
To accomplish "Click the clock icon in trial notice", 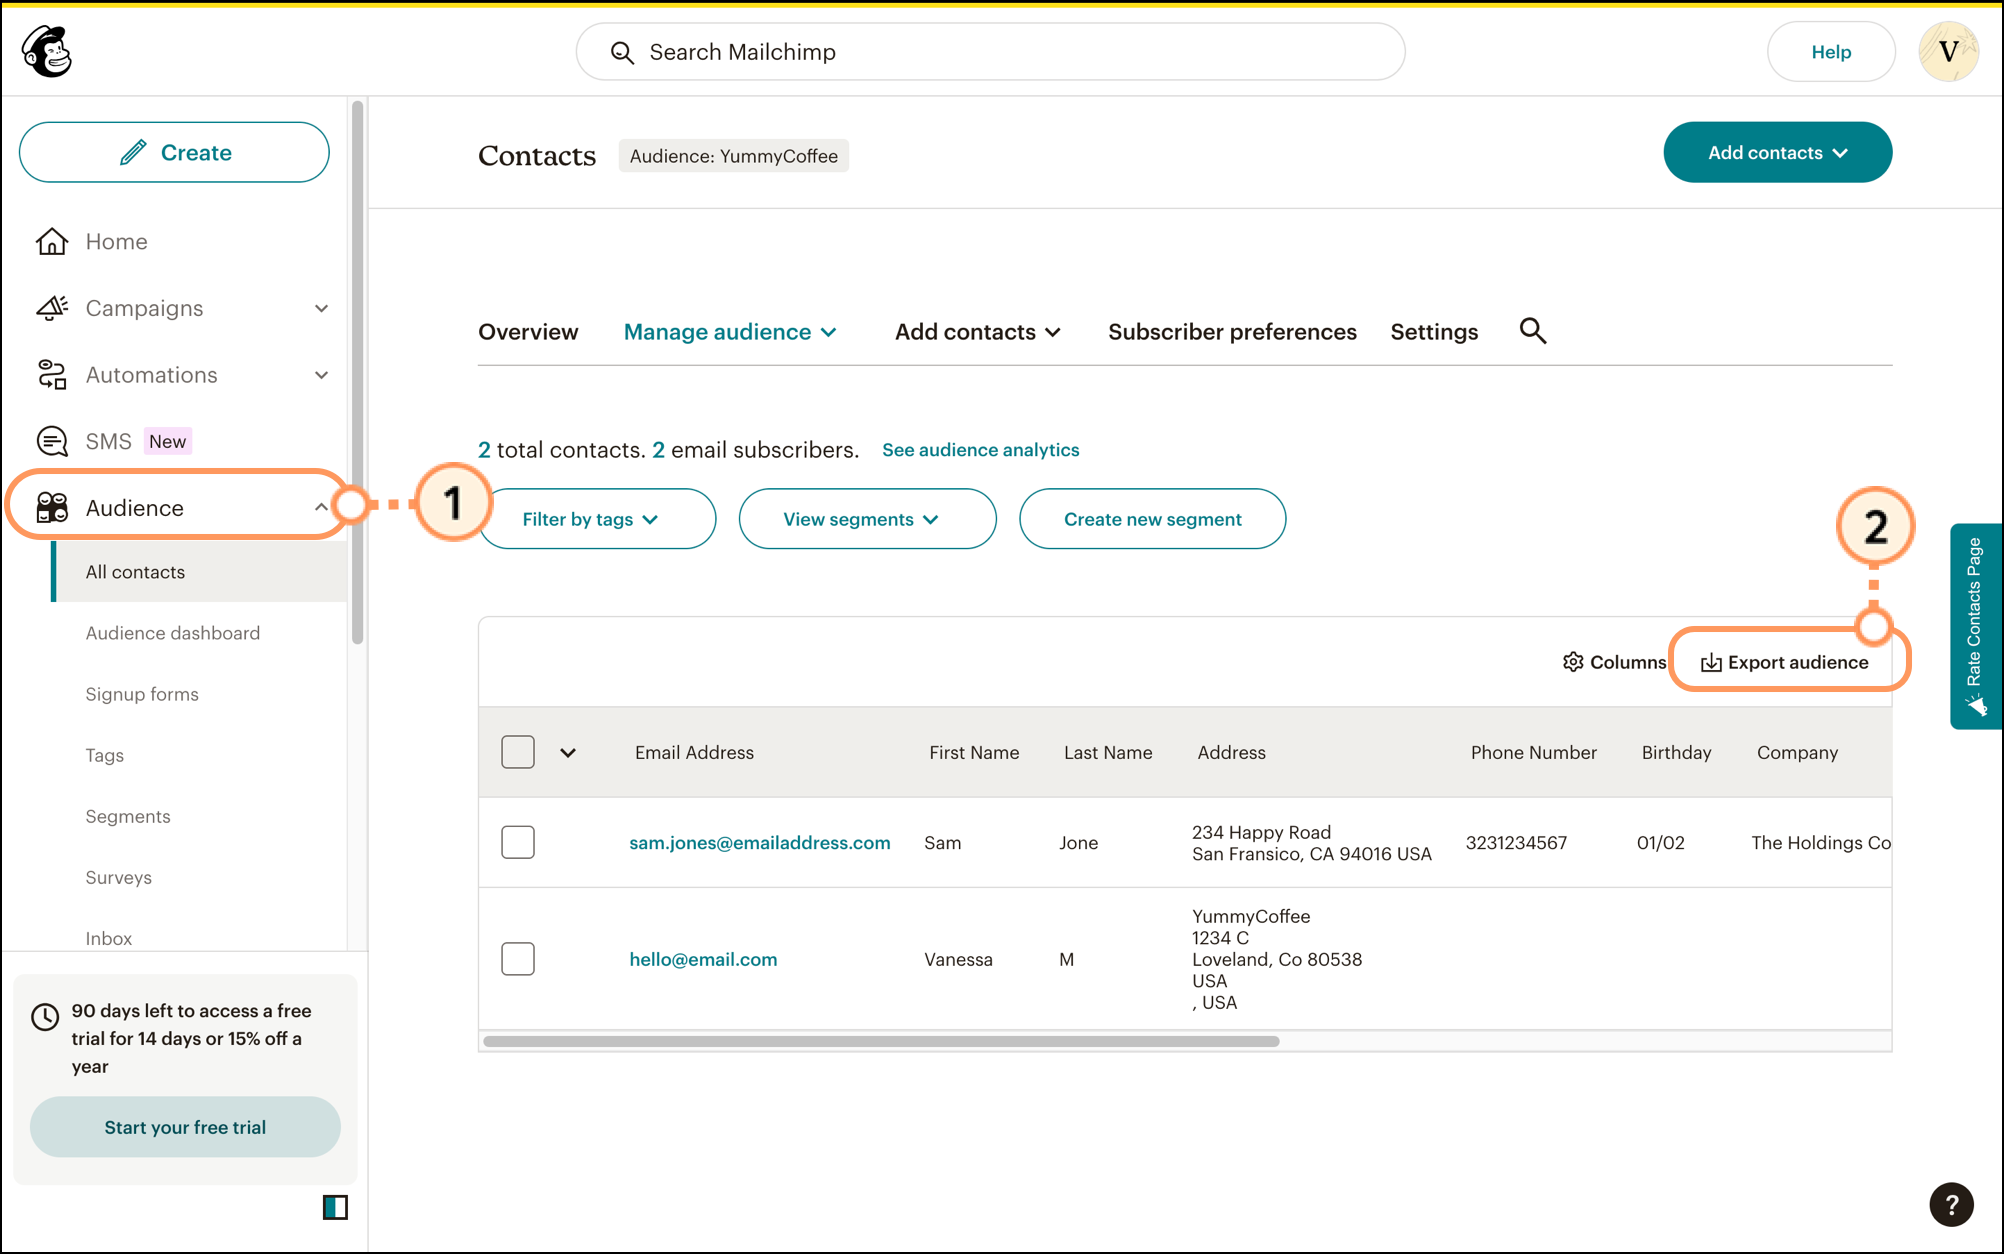I will click(45, 1017).
